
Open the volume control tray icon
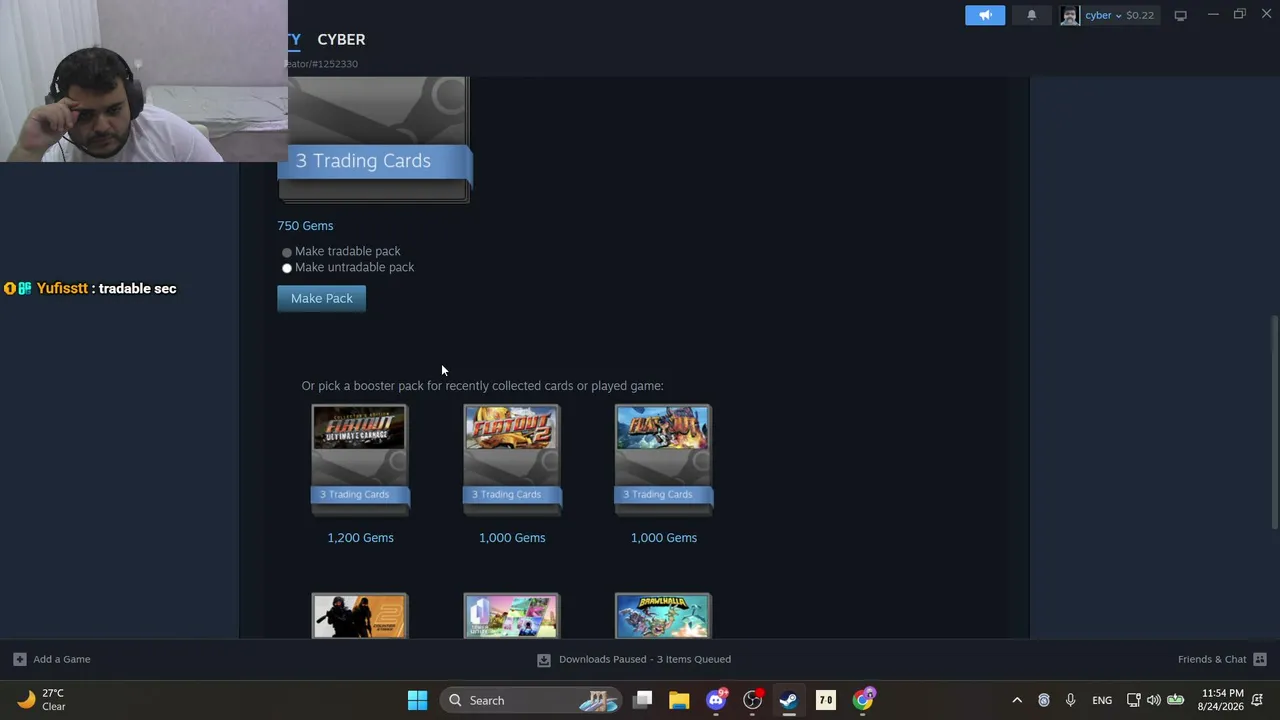[x=1154, y=700]
